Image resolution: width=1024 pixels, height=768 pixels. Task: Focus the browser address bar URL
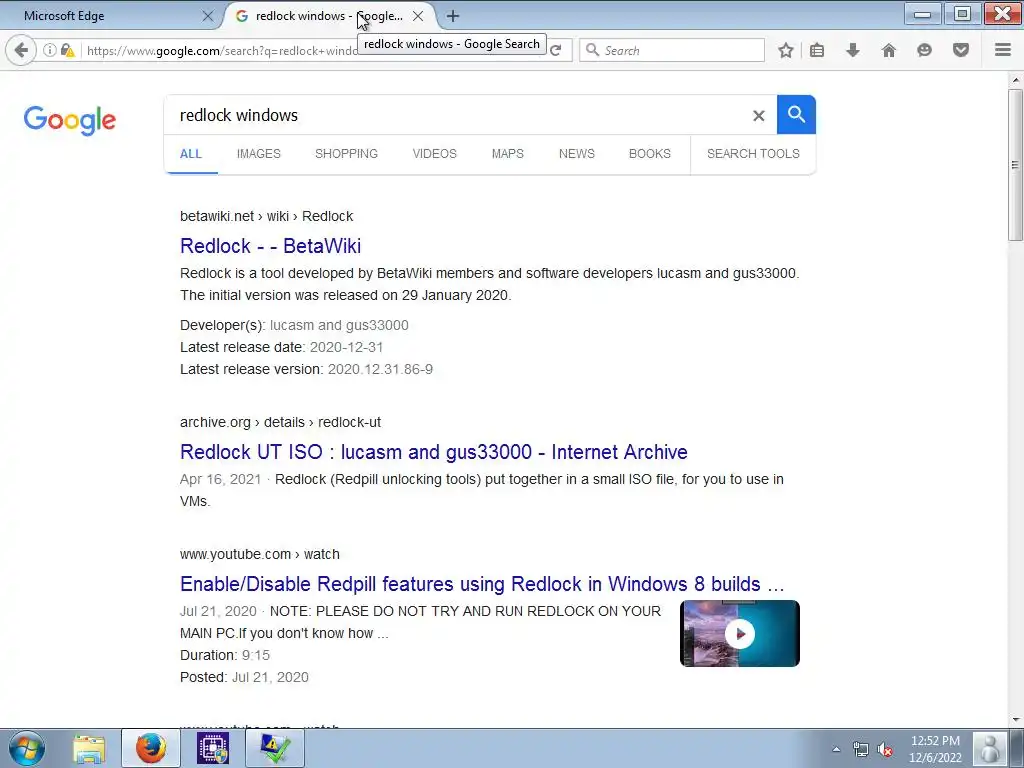click(x=222, y=50)
